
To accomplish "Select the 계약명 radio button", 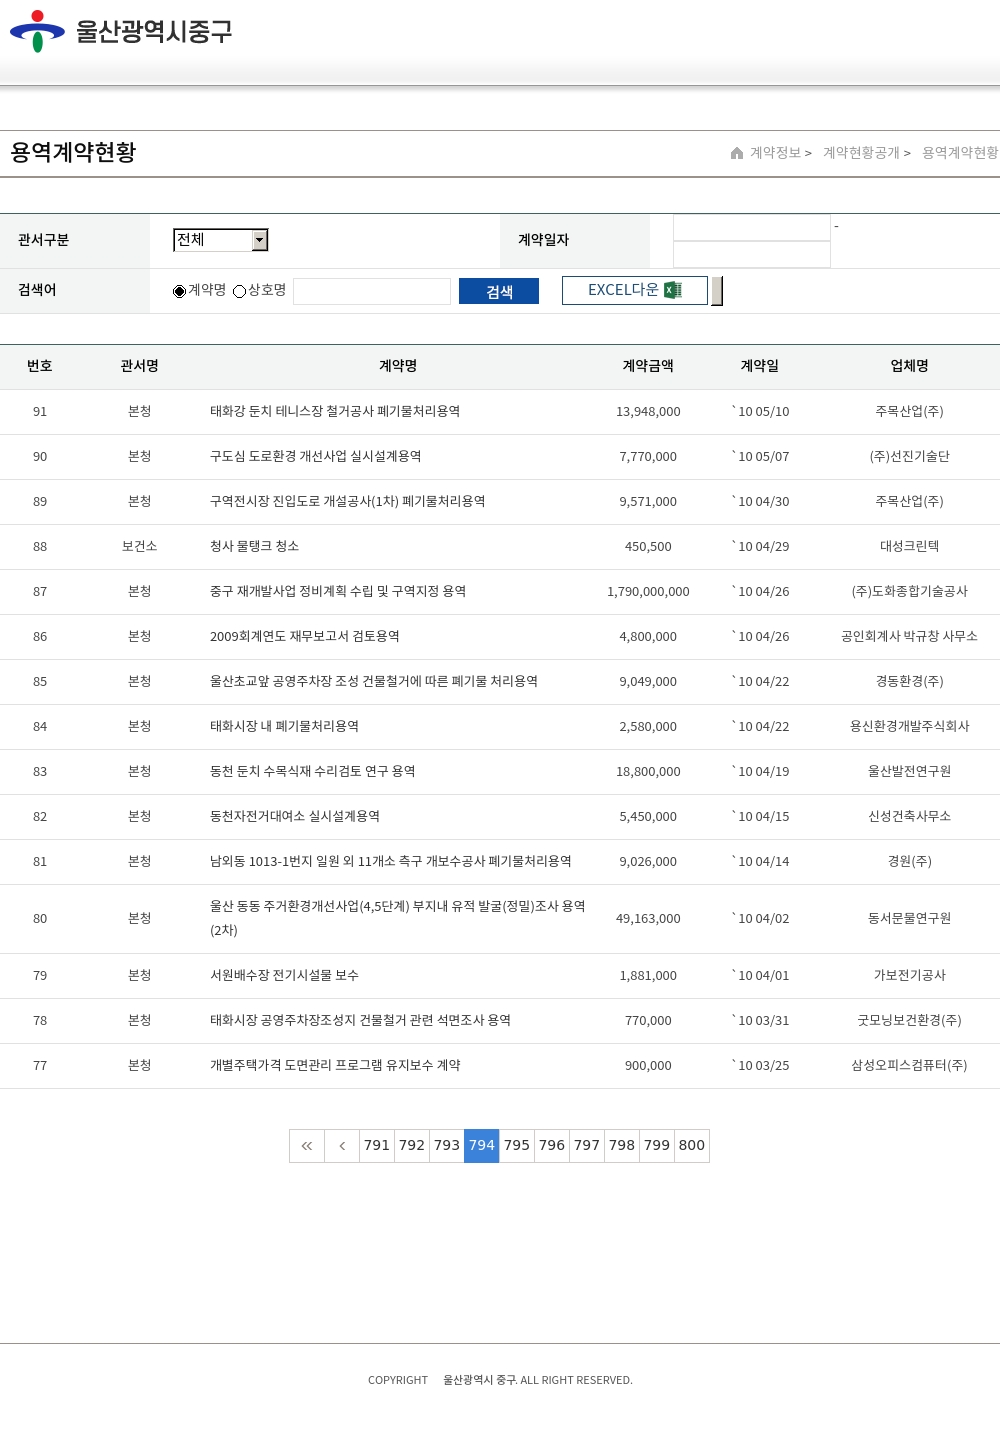I will point(180,291).
